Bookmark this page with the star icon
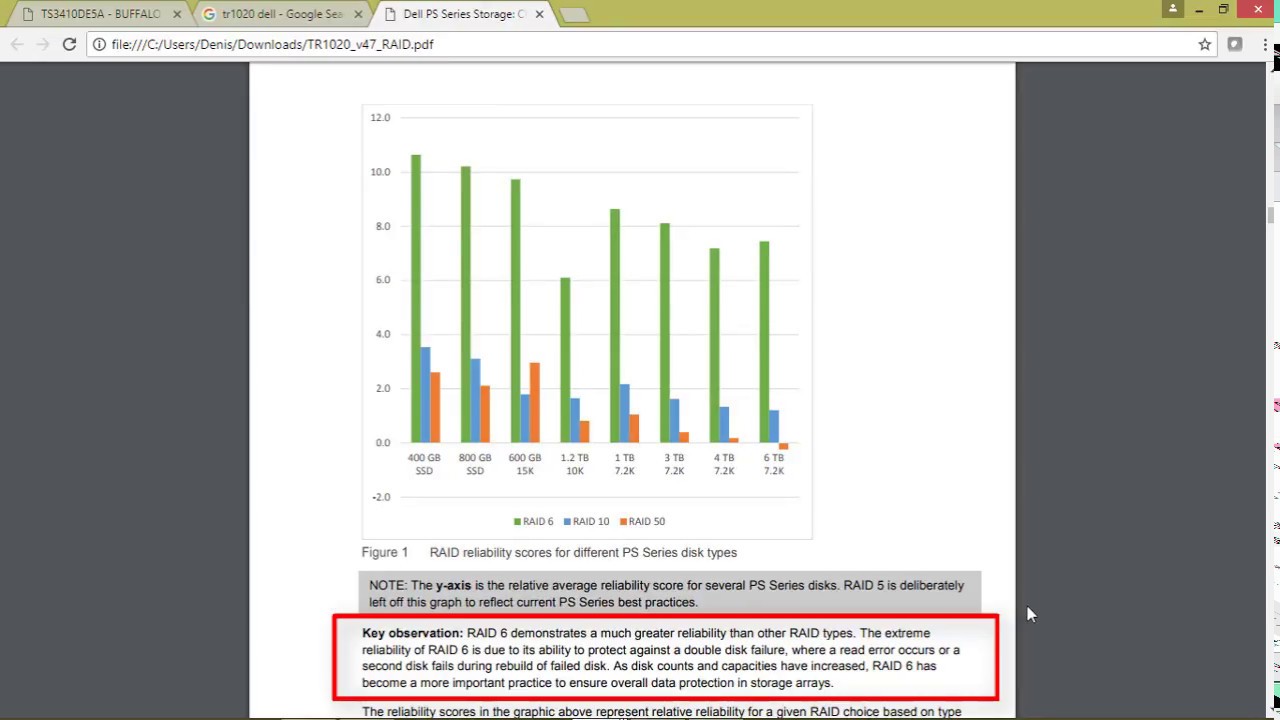1280x720 pixels. click(x=1205, y=44)
